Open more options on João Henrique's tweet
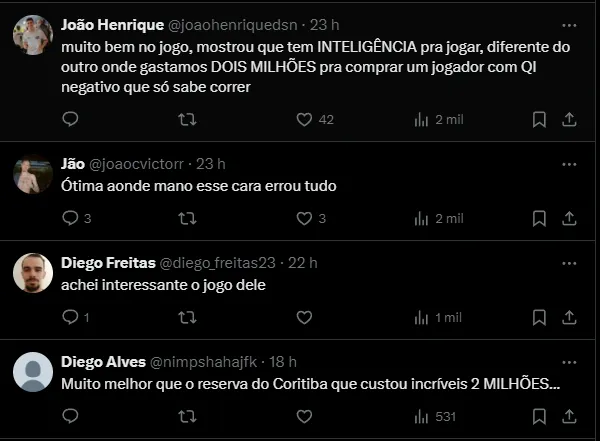Screen dimensions: 600x441 (569, 24)
